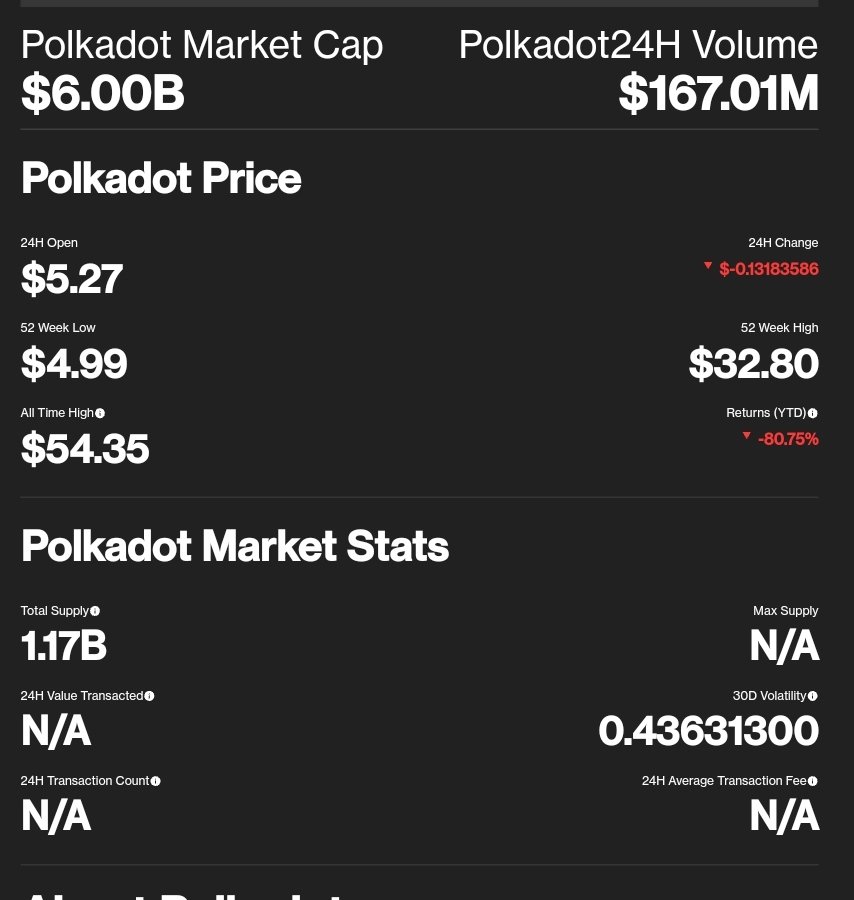Click the Polkadot24H Volume value $167.01M
This screenshot has height=900, width=854.
tap(719, 93)
